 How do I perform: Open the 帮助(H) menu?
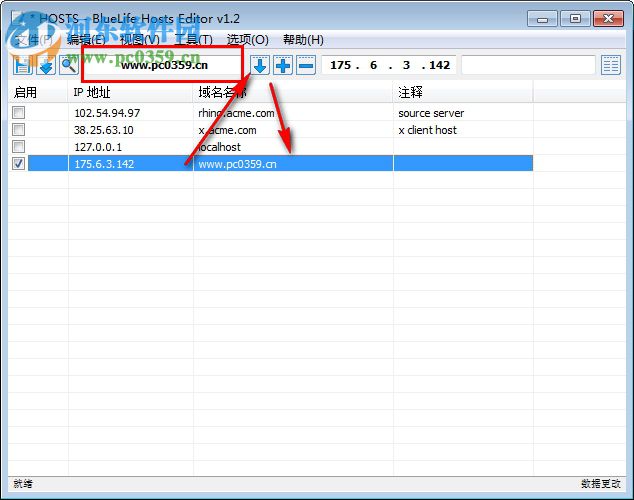(303, 40)
